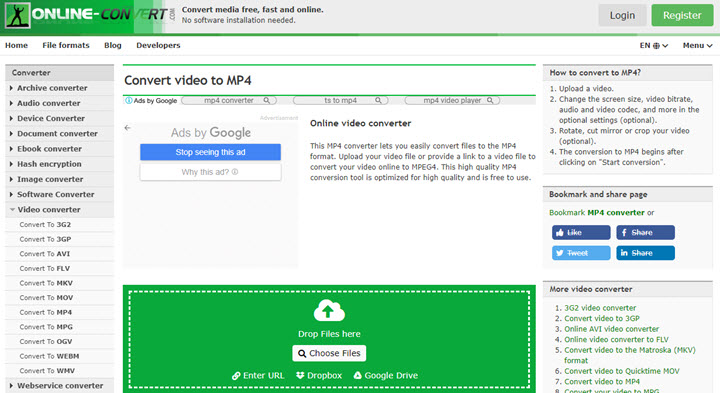The image size is (720, 393).
Task: Click the cloud upload icon
Action: click(329, 310)
